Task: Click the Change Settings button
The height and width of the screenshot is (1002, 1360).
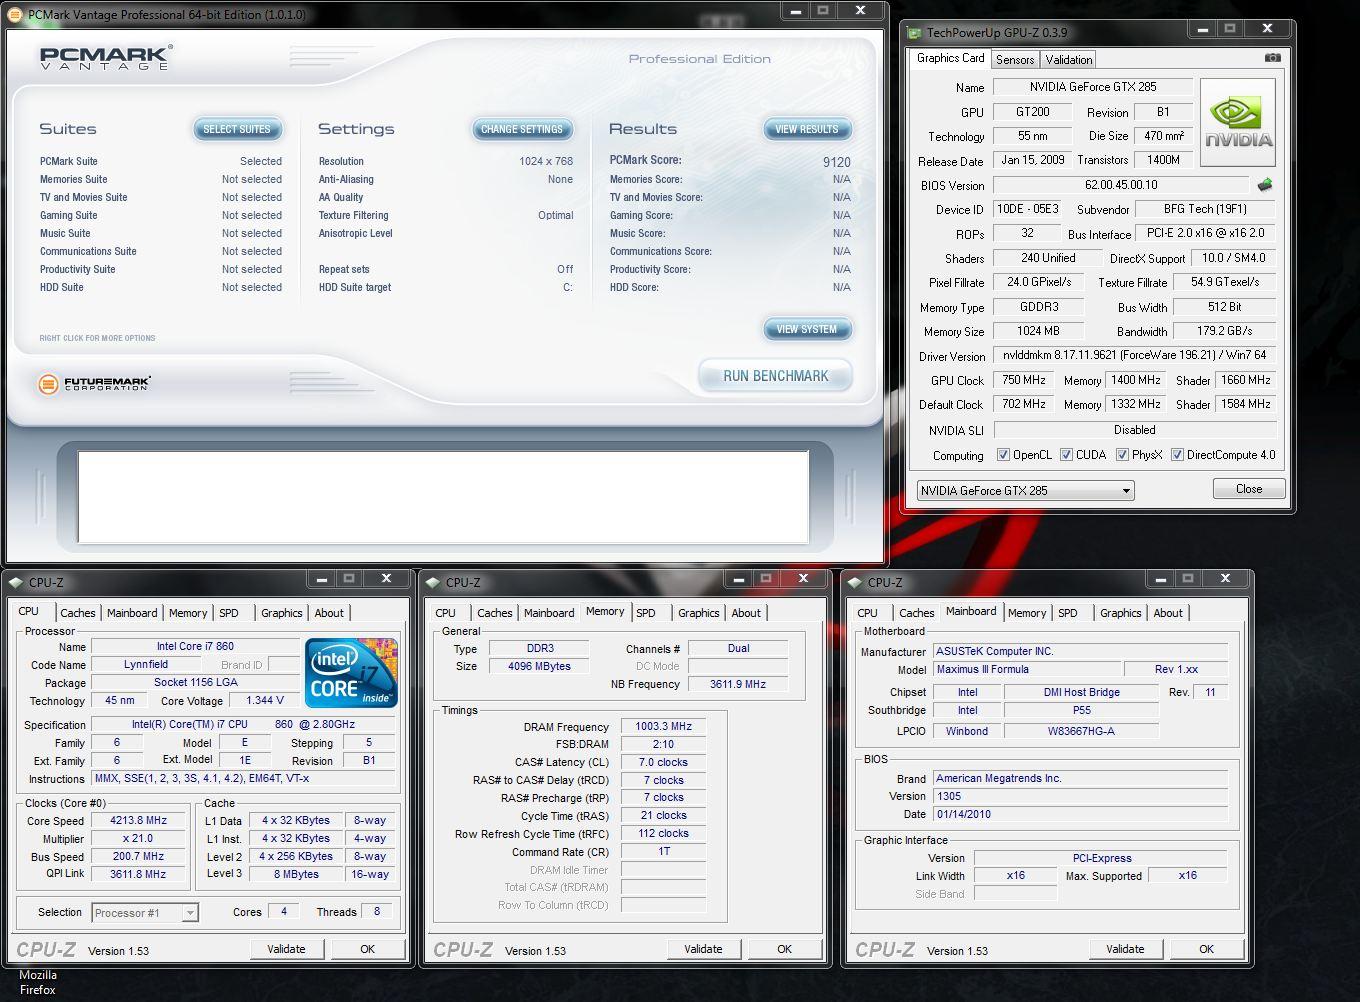Action: pos(521,129)
